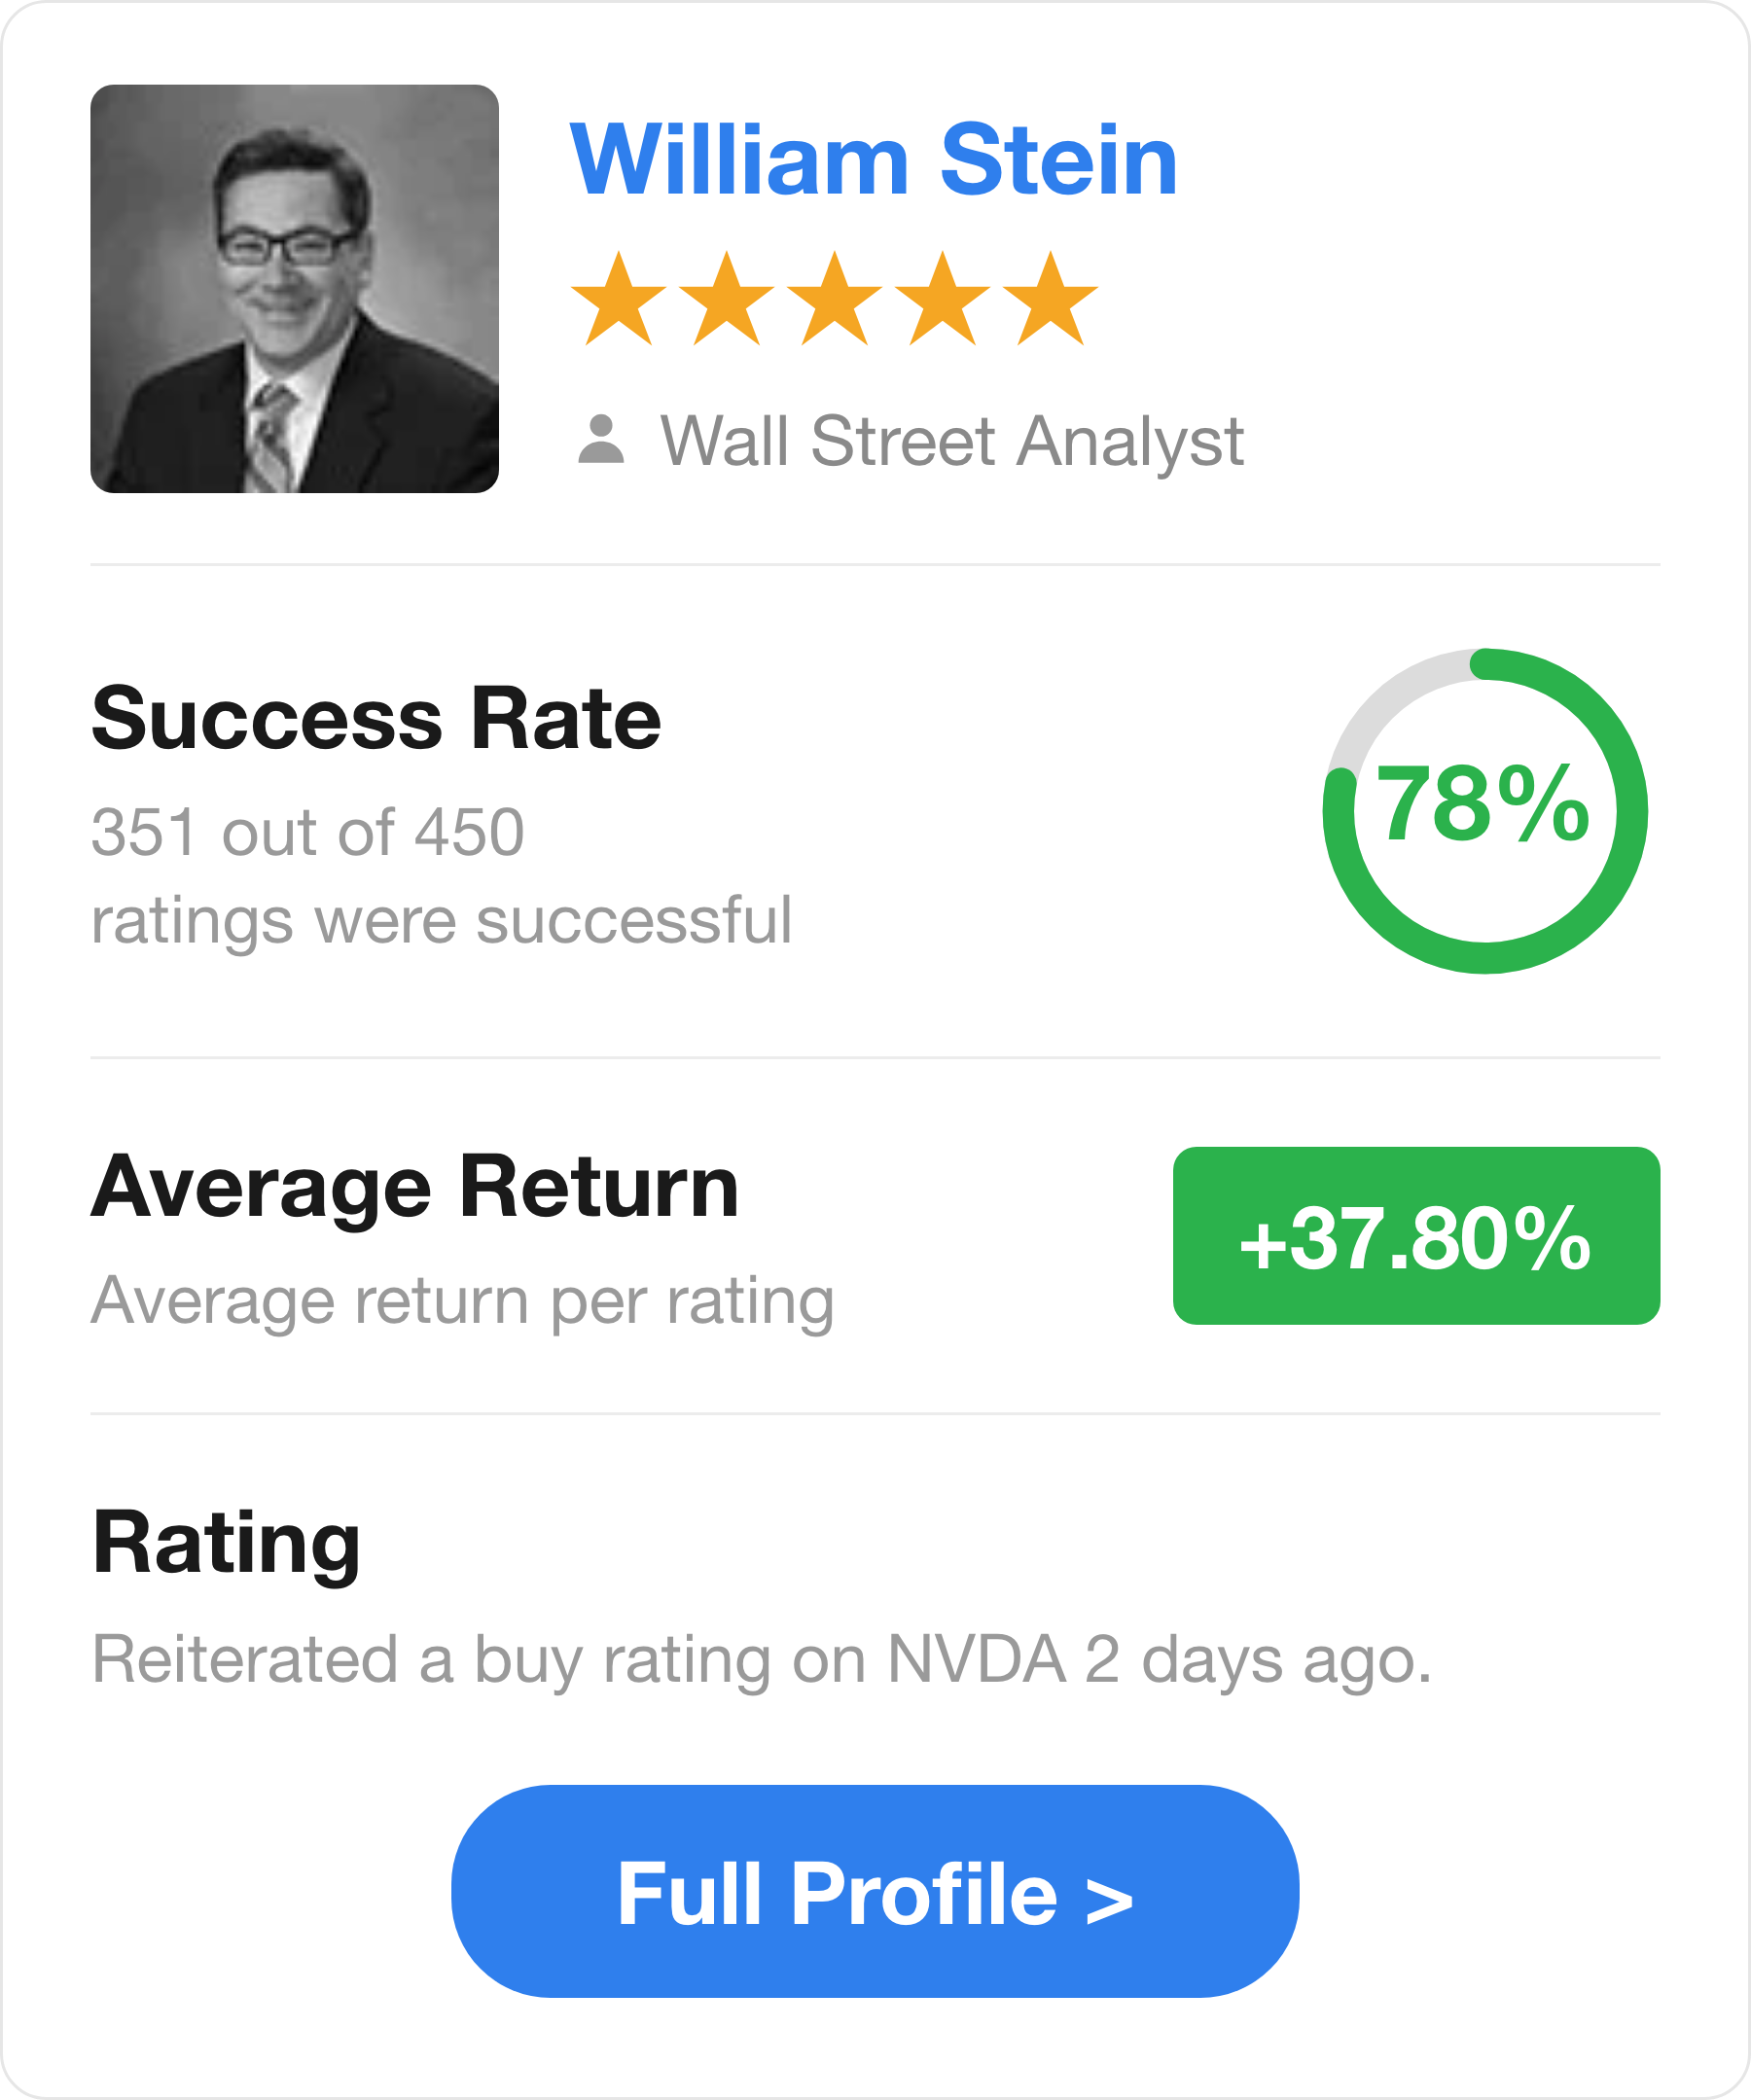Click the Wall Street Analyst label
Image resolution: width=1751 pixels, height=2100 pixels.
click(x=952, y=441)
